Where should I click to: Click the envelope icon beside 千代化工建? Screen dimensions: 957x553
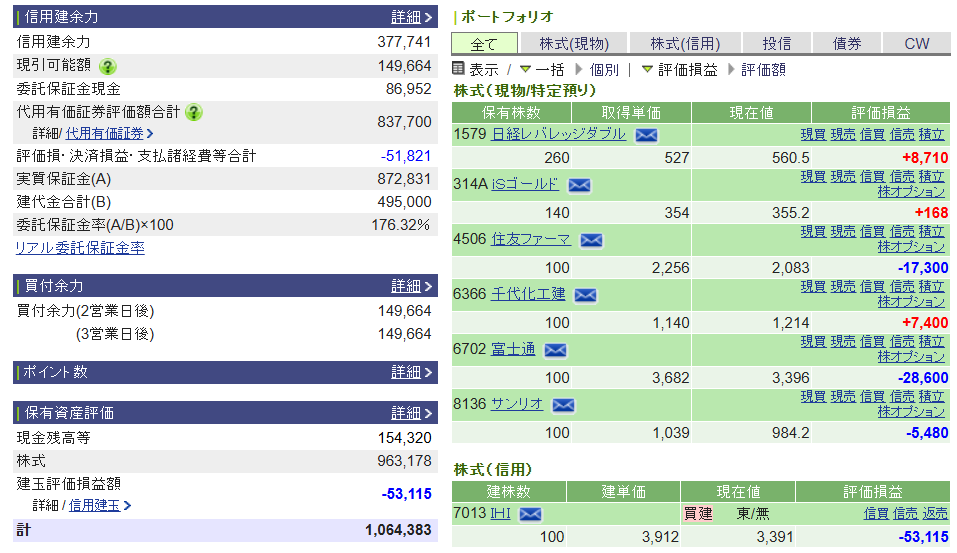click(x=585, y=295)
